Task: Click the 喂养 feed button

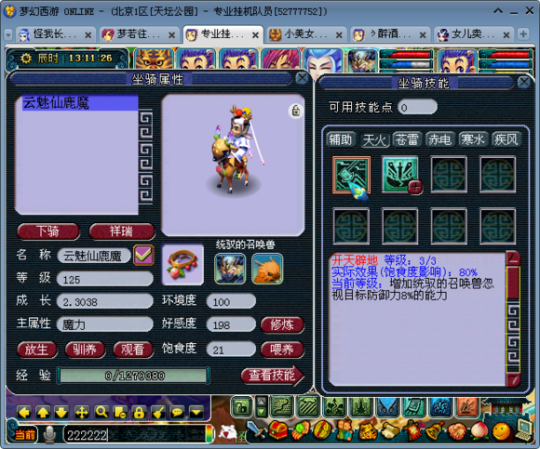Action: [282, 350]
